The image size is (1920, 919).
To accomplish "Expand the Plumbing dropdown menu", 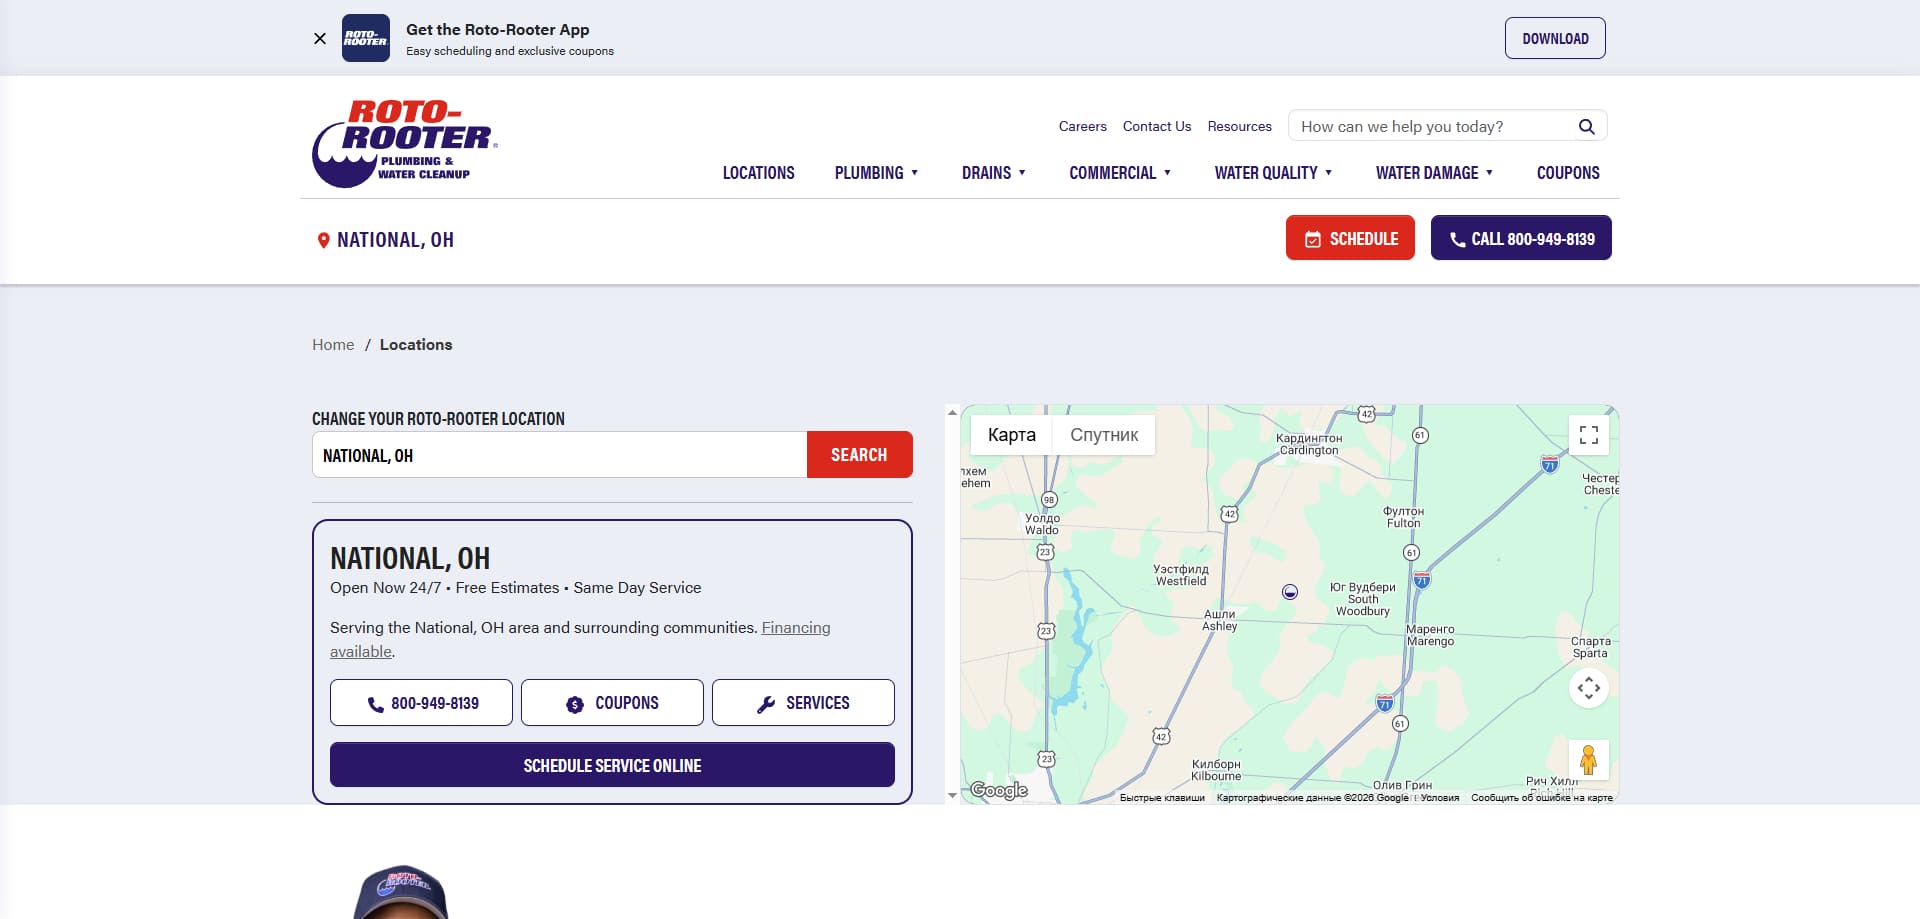I will pos(876,173).
